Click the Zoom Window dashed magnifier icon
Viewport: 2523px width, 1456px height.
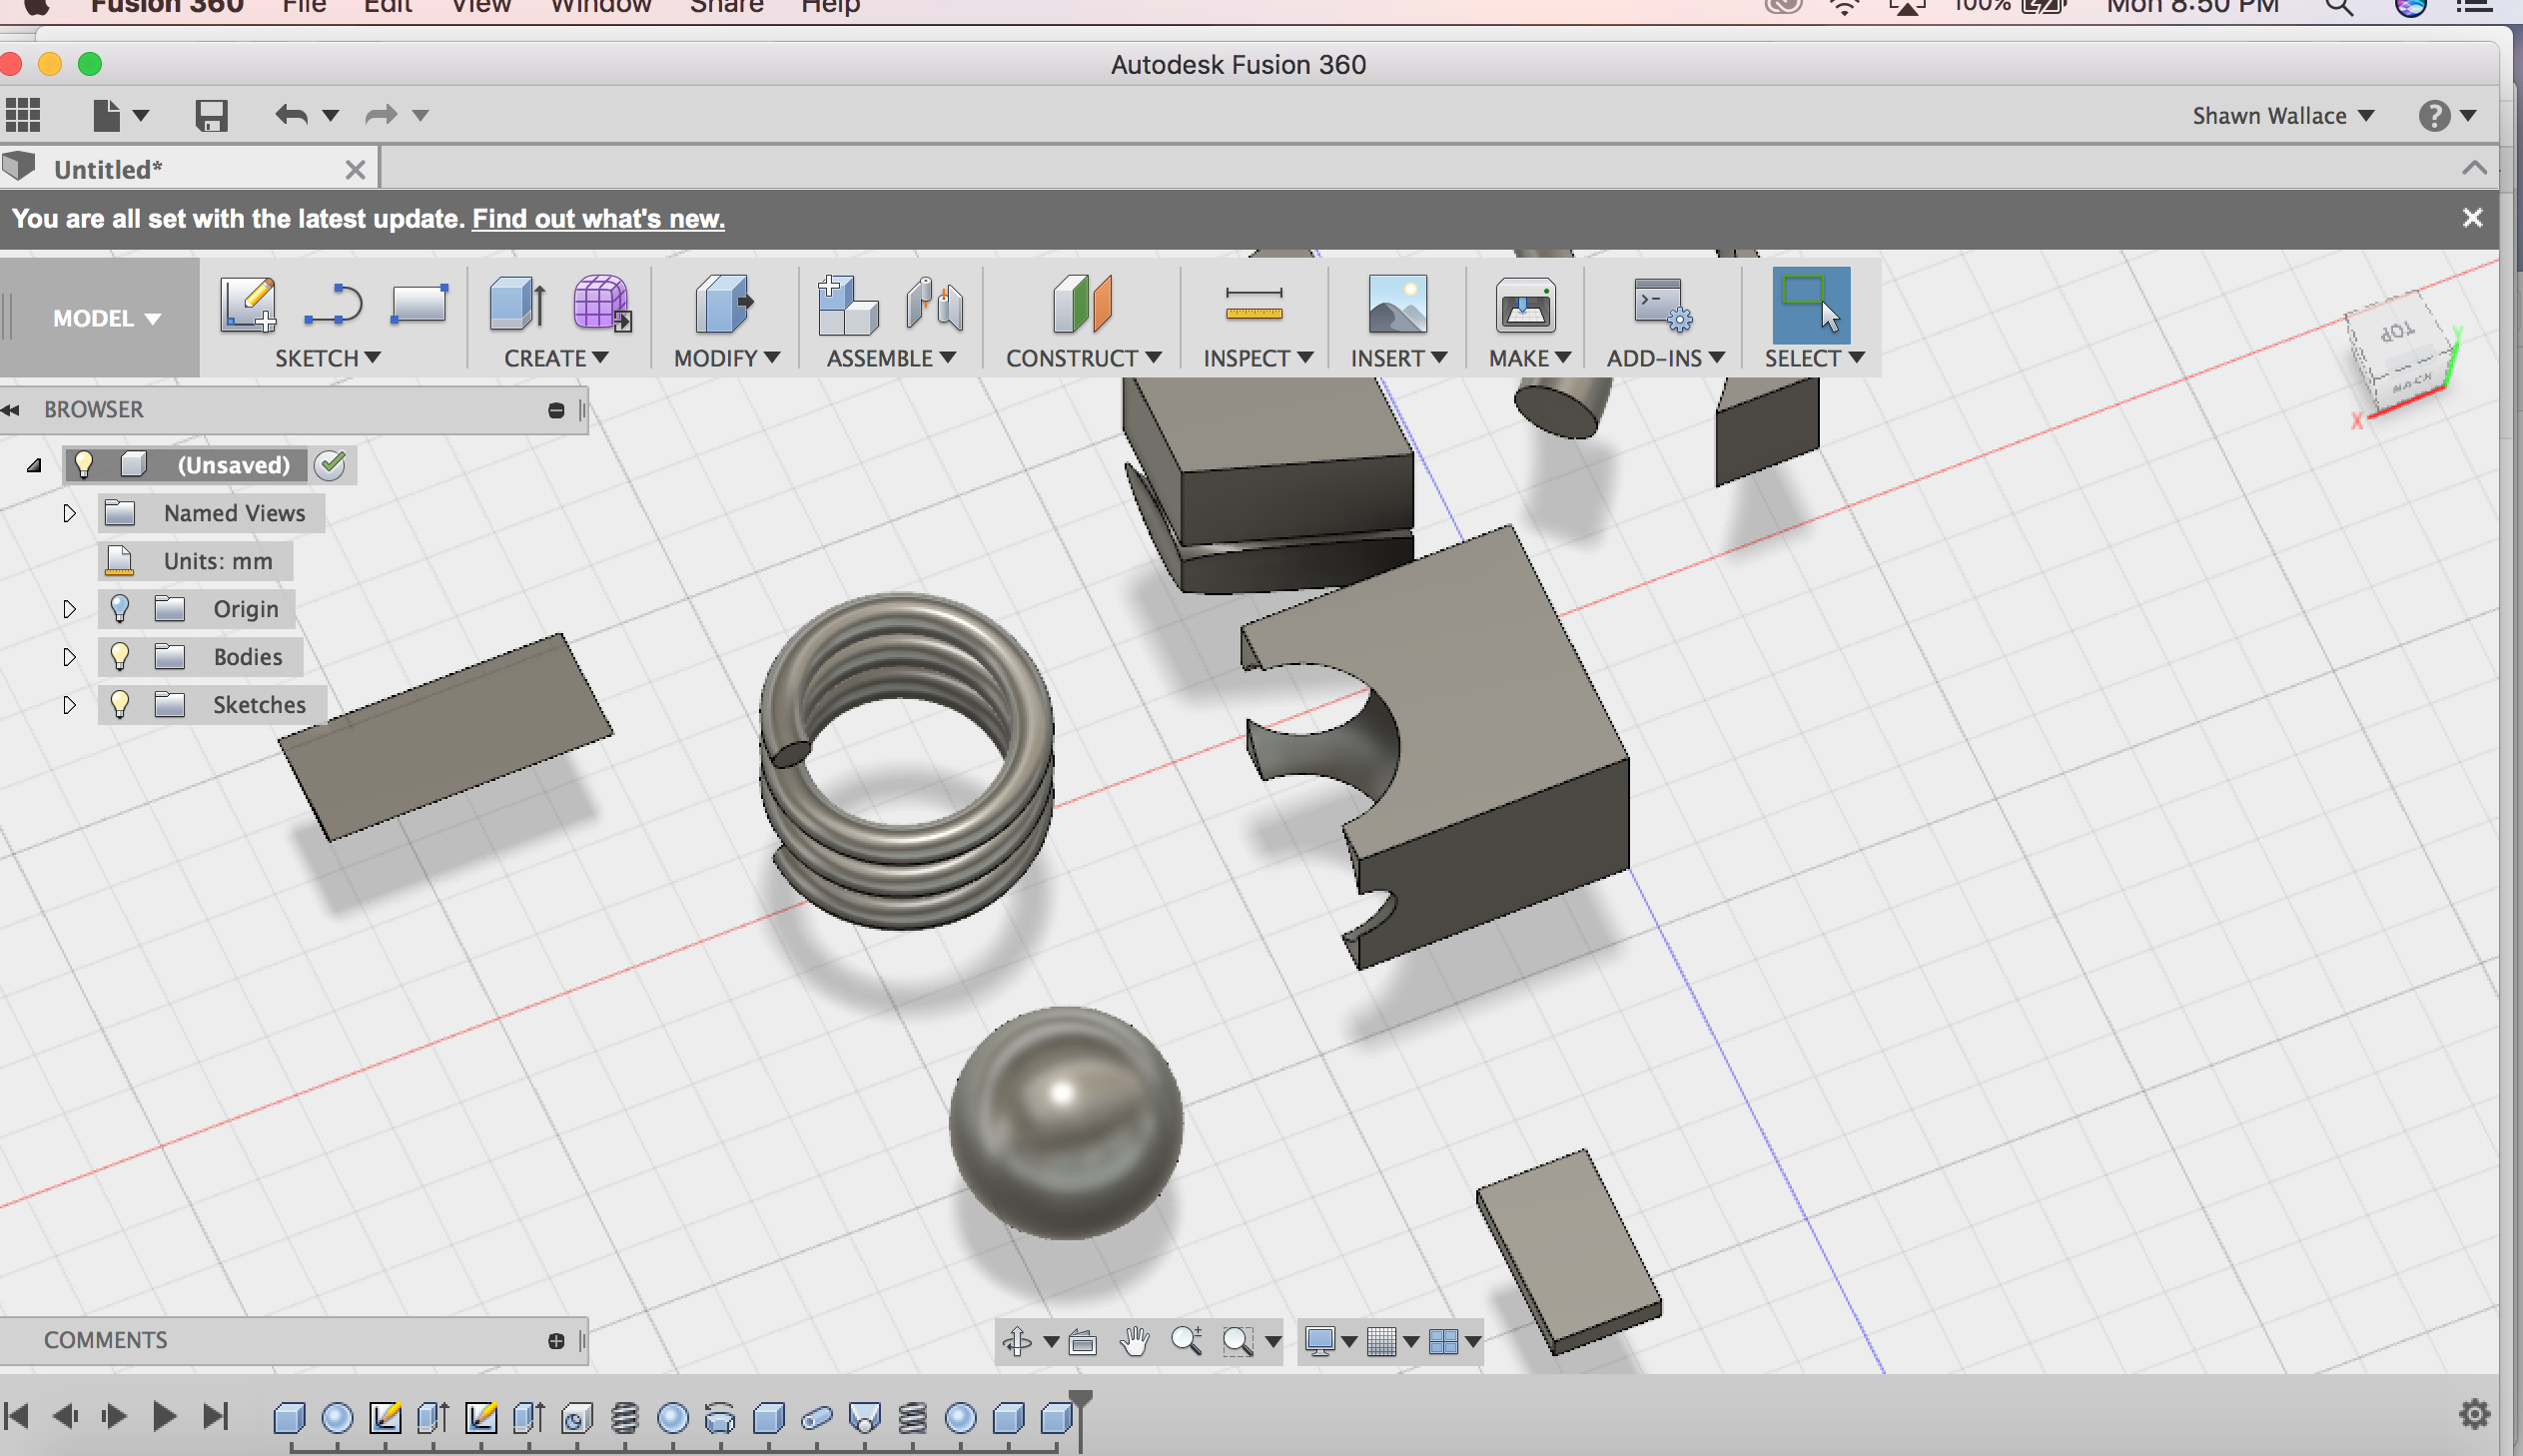pos(1238,1341)
